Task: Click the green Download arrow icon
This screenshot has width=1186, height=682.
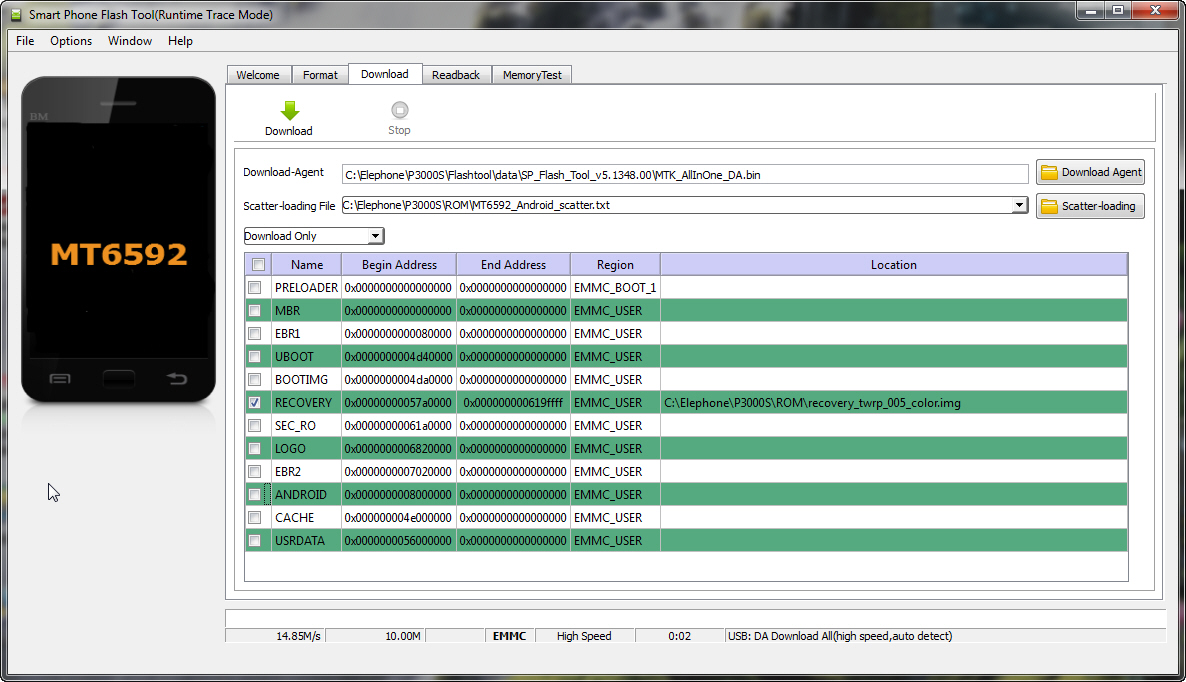Action: coord(289,110)
